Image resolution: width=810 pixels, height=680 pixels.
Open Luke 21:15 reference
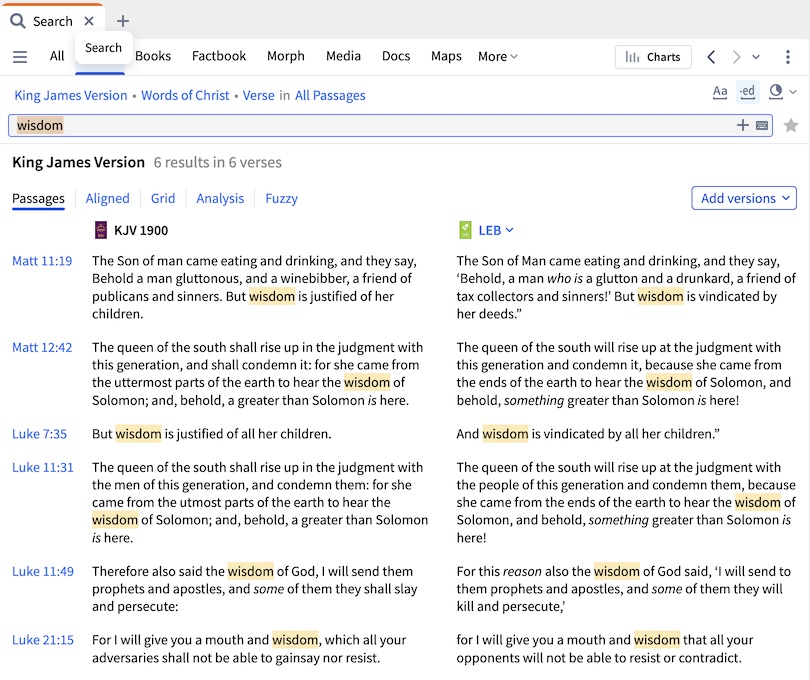[x=43, y=640]
